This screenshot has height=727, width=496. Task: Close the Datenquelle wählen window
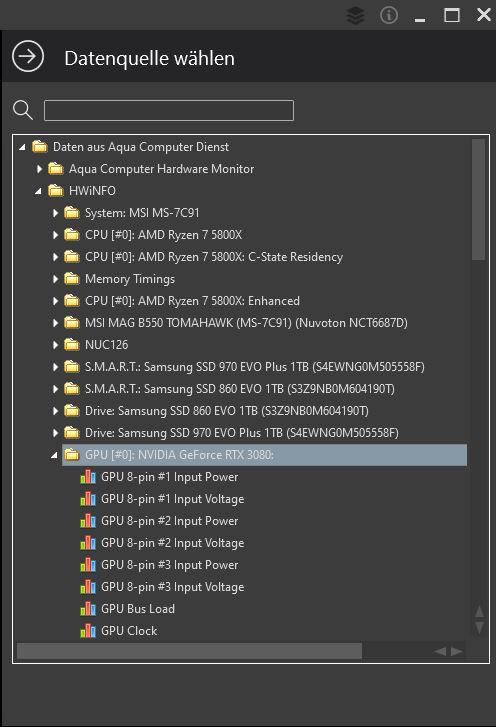coord(484,15)
